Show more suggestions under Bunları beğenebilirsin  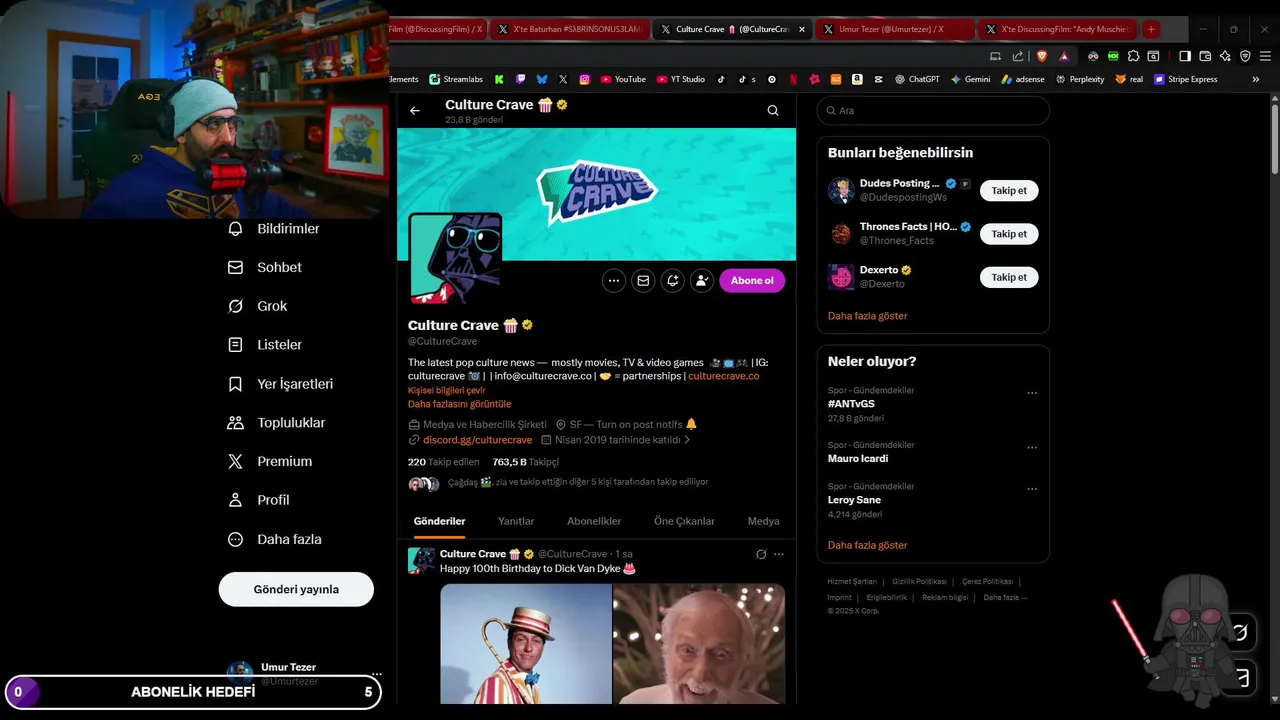[x=867, y=316]
